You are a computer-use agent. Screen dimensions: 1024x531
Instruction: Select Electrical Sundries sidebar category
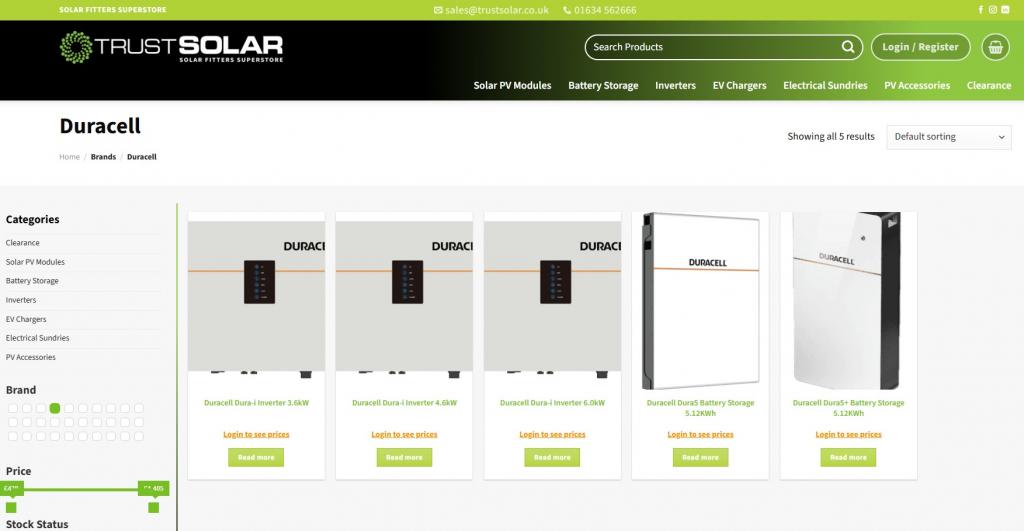[37, 338]
